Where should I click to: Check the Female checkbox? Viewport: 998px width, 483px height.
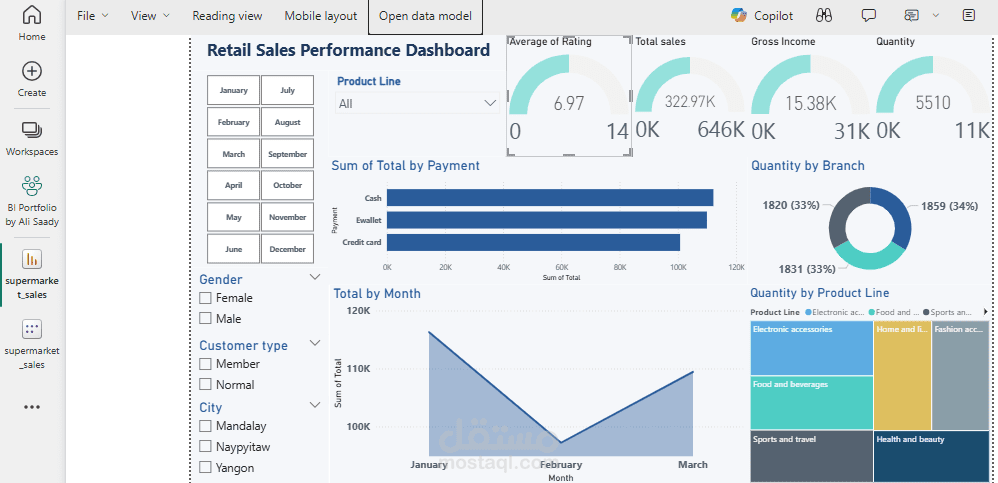[x=205, y=298]
